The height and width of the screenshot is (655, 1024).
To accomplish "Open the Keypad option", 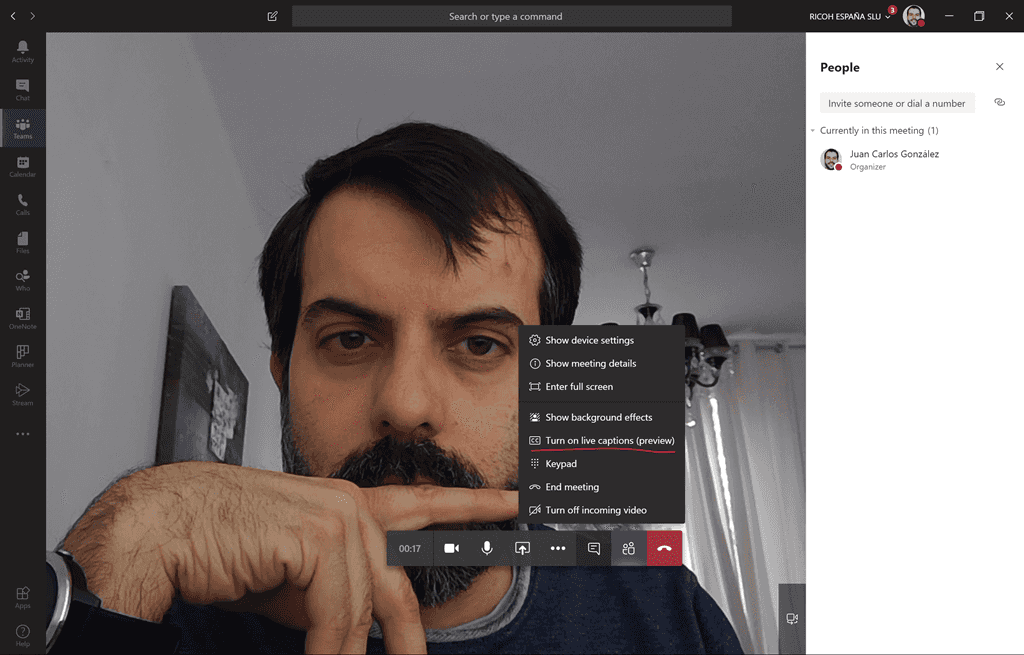I will (x=601, y=464).
